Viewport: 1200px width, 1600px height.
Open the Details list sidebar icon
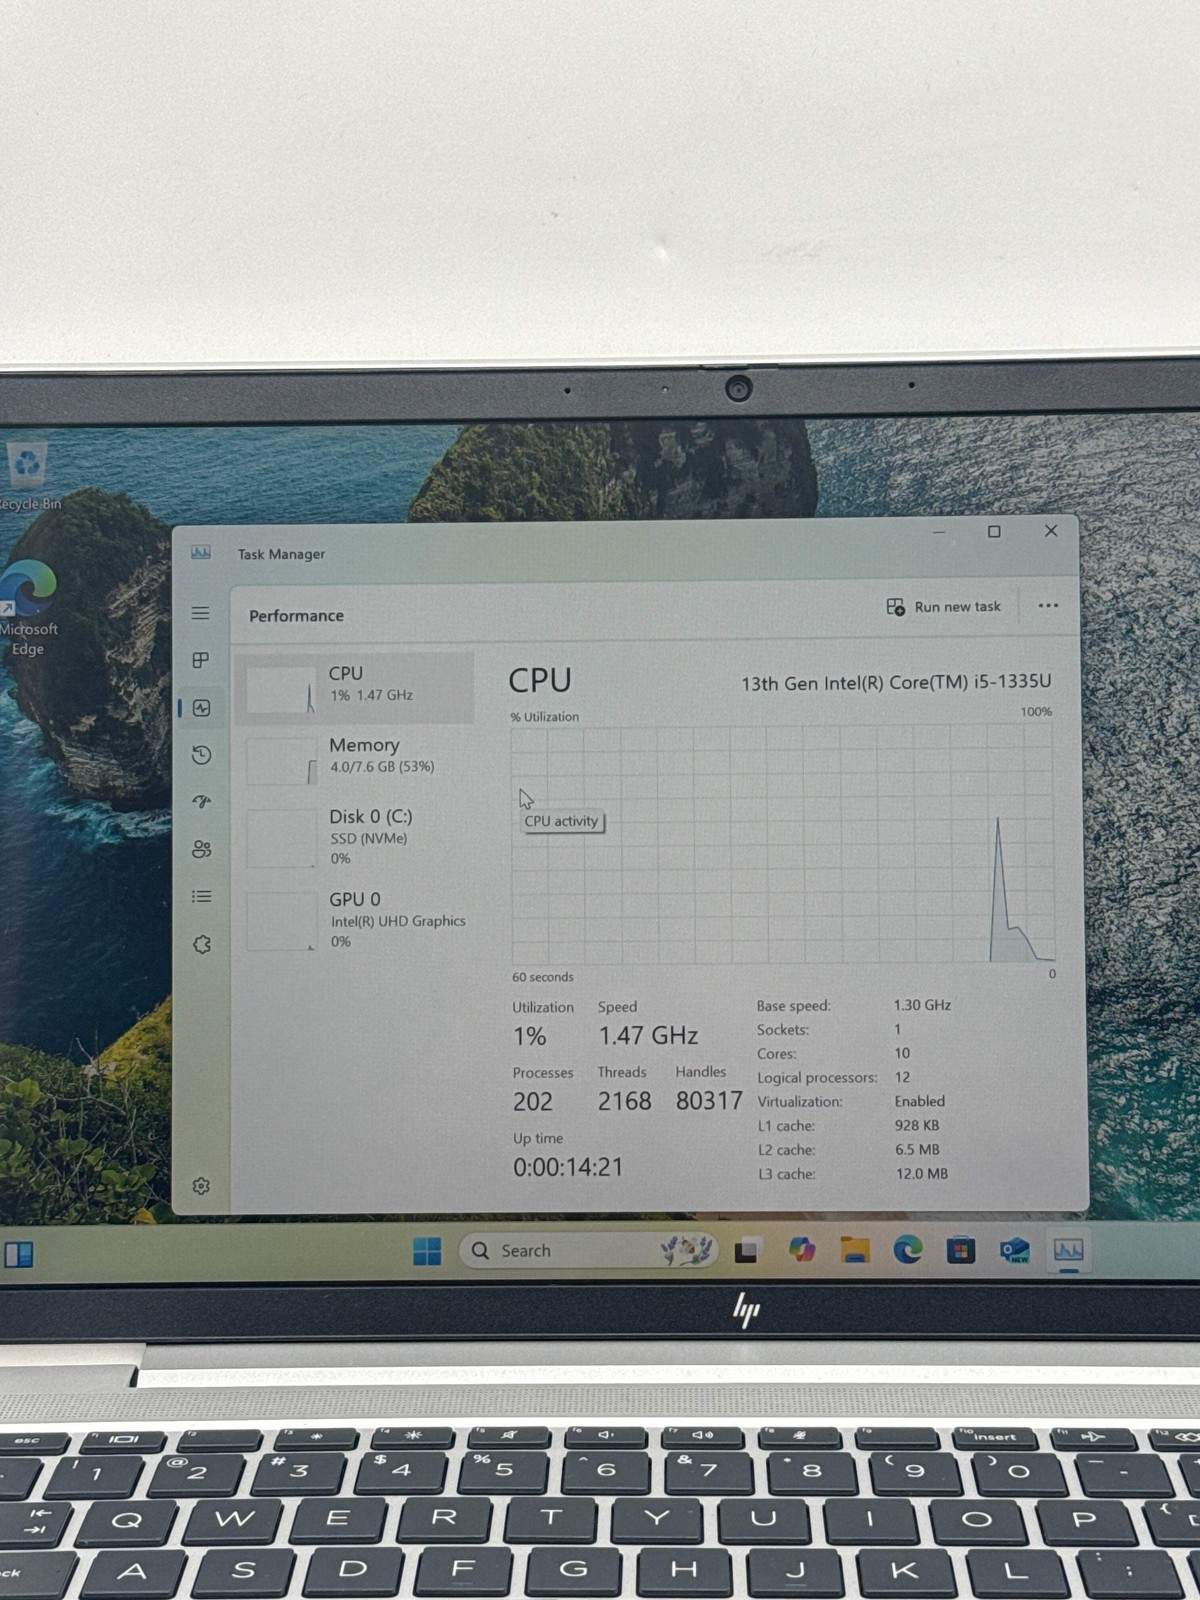pos(201,897)
